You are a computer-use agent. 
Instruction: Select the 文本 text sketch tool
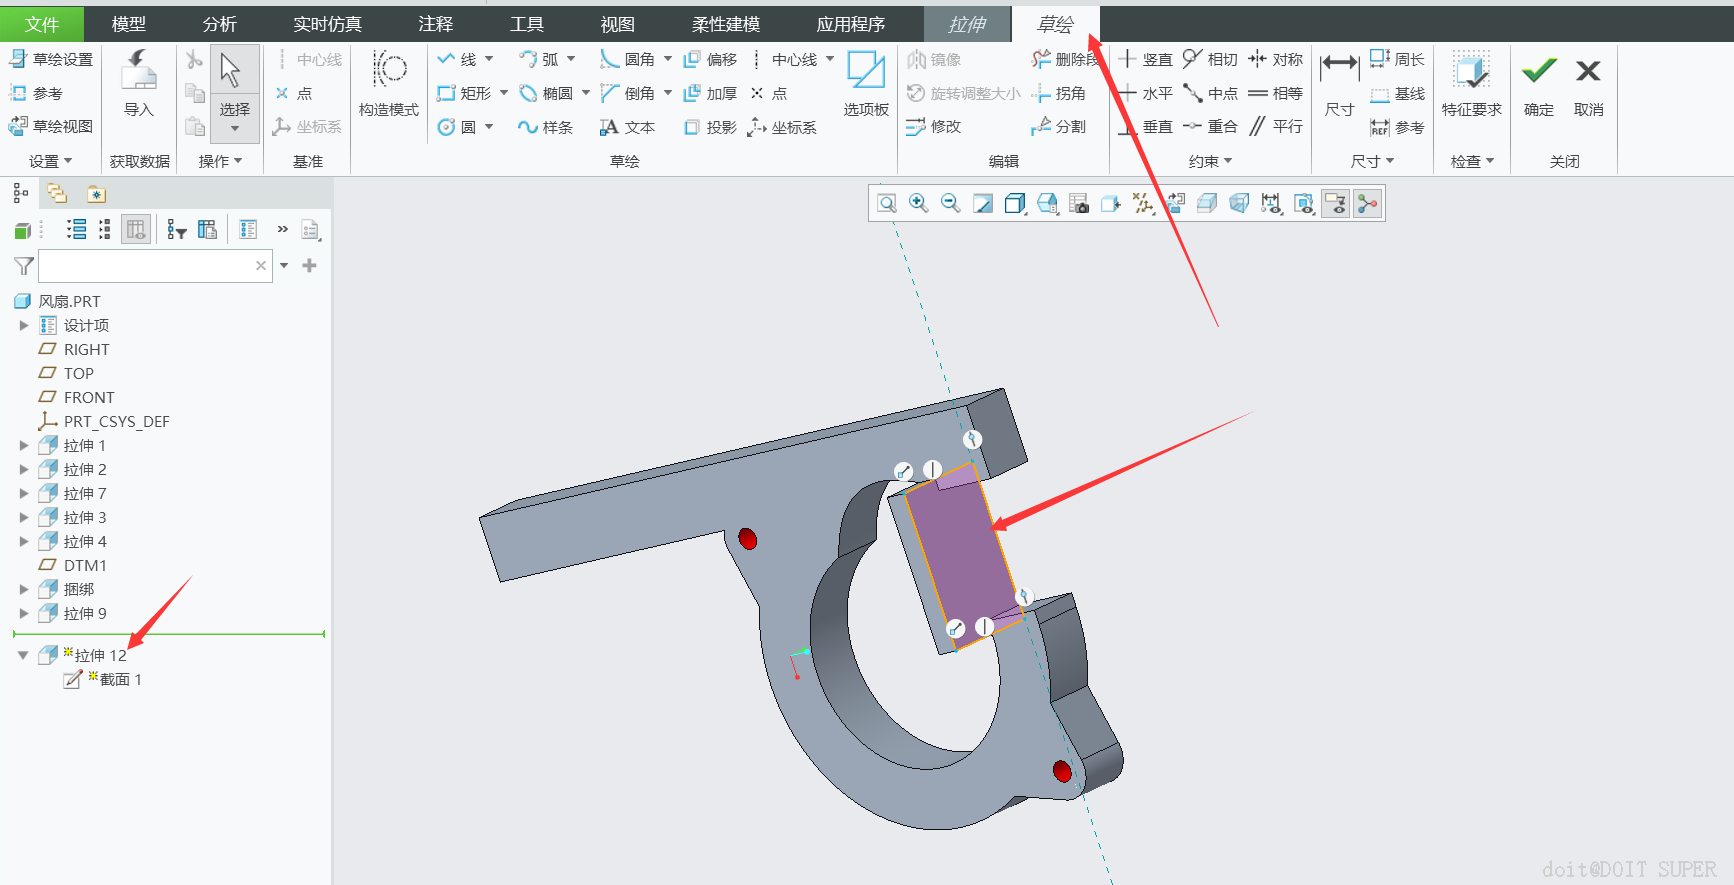point(627,127)
